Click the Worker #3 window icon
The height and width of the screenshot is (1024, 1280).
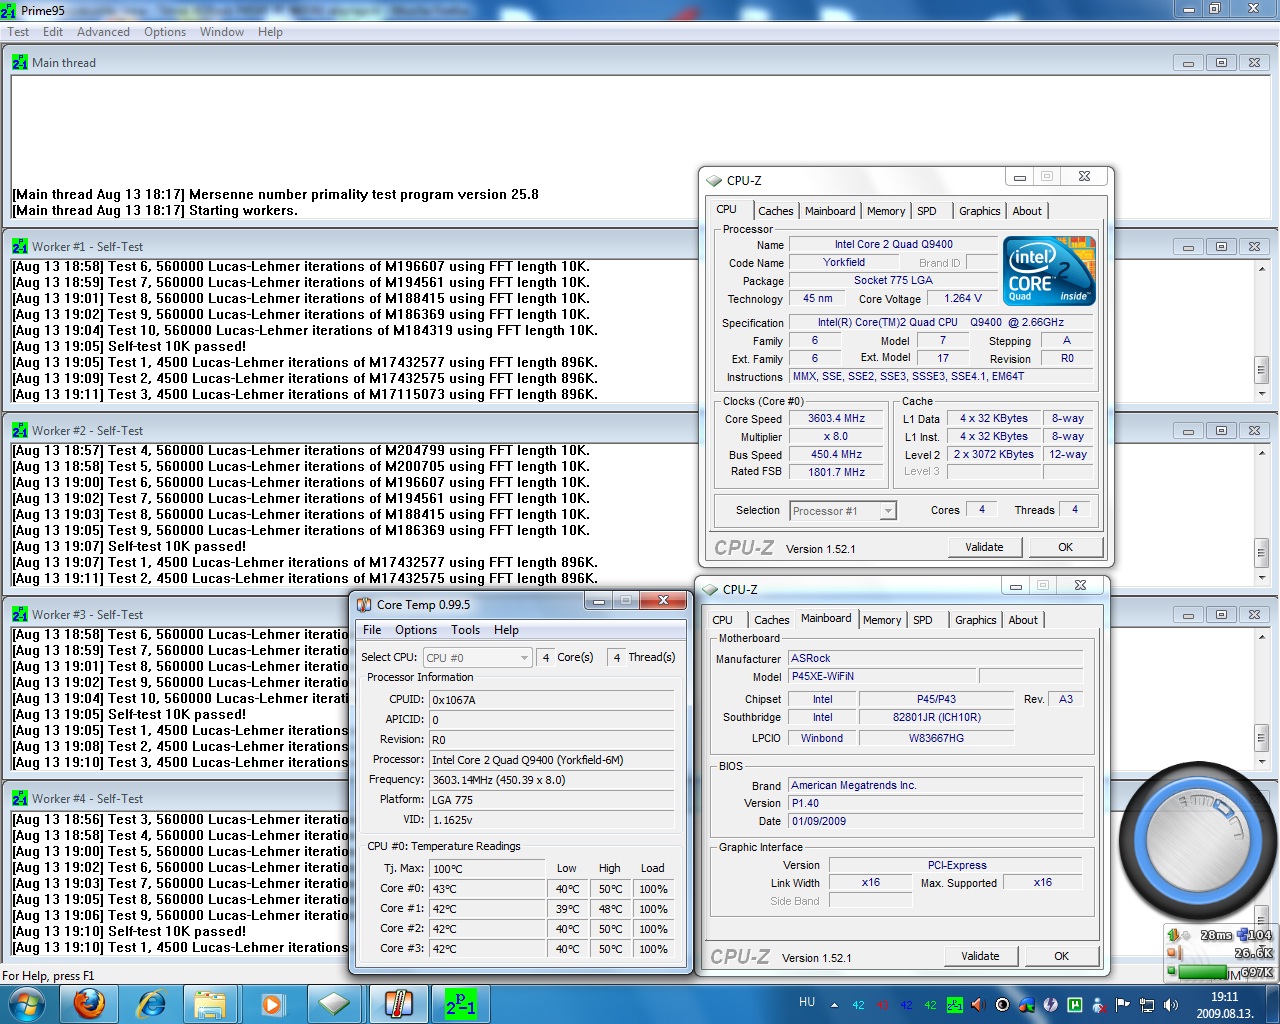pyautogui.click(x=20, y=614)
